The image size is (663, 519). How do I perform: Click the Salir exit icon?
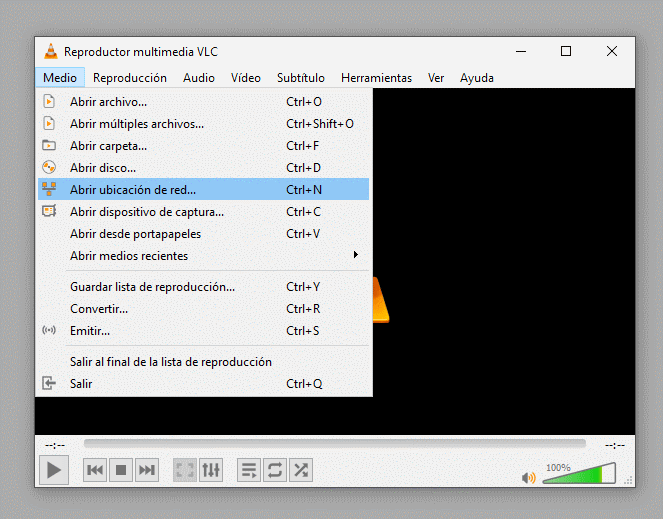tap(49, 383)
